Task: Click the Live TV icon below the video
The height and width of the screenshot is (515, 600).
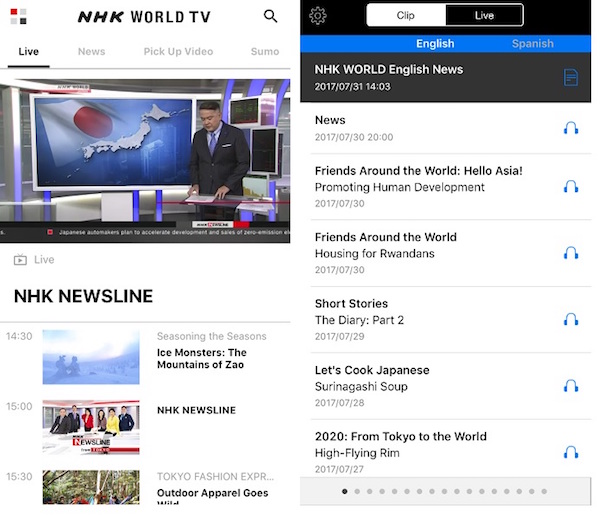Action: coord(20,260)
